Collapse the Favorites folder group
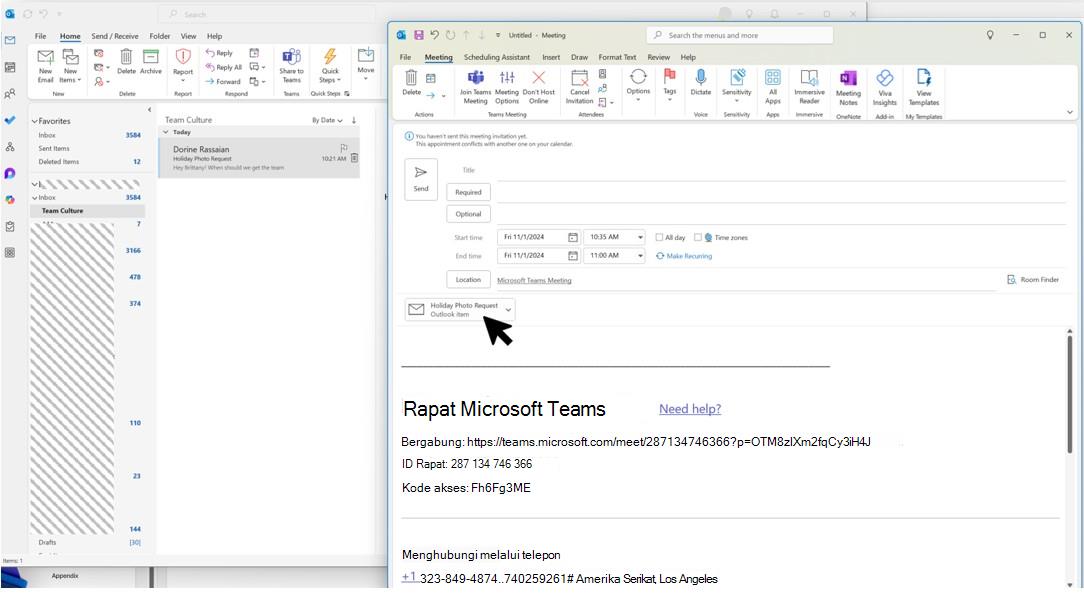Viewport: 1084px width, 597px height. 35,121
